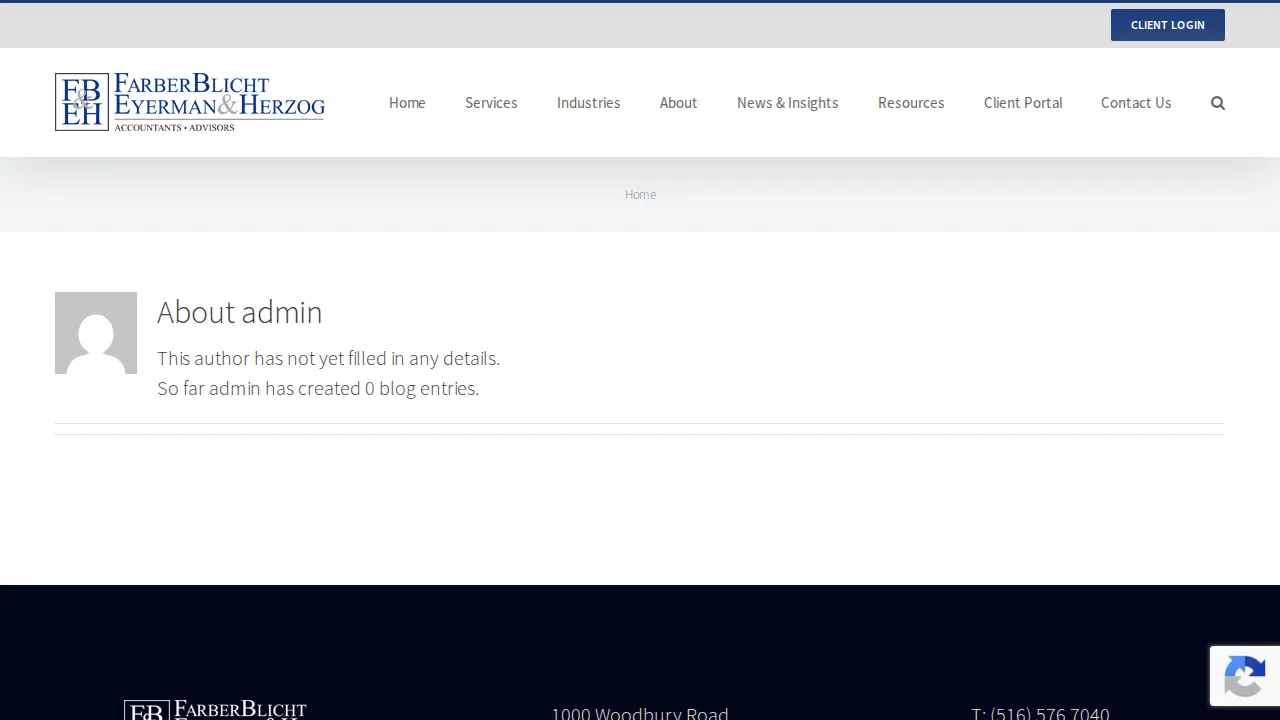
Task: Open the Services menu
Action: [491, 103]
